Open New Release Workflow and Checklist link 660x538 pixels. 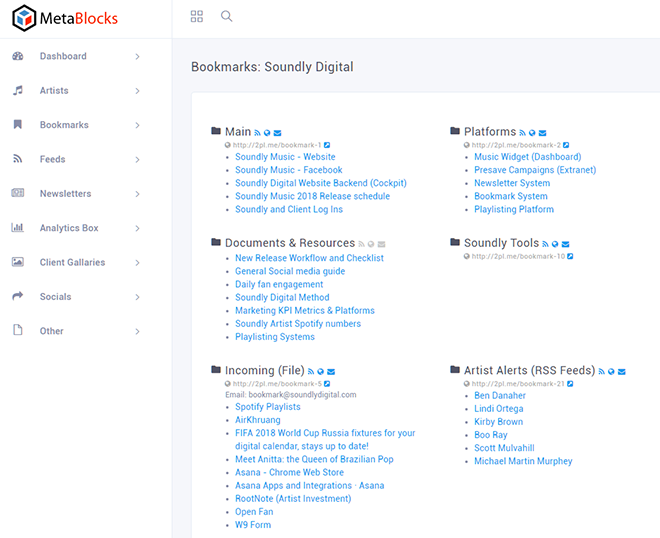point(309,258)
